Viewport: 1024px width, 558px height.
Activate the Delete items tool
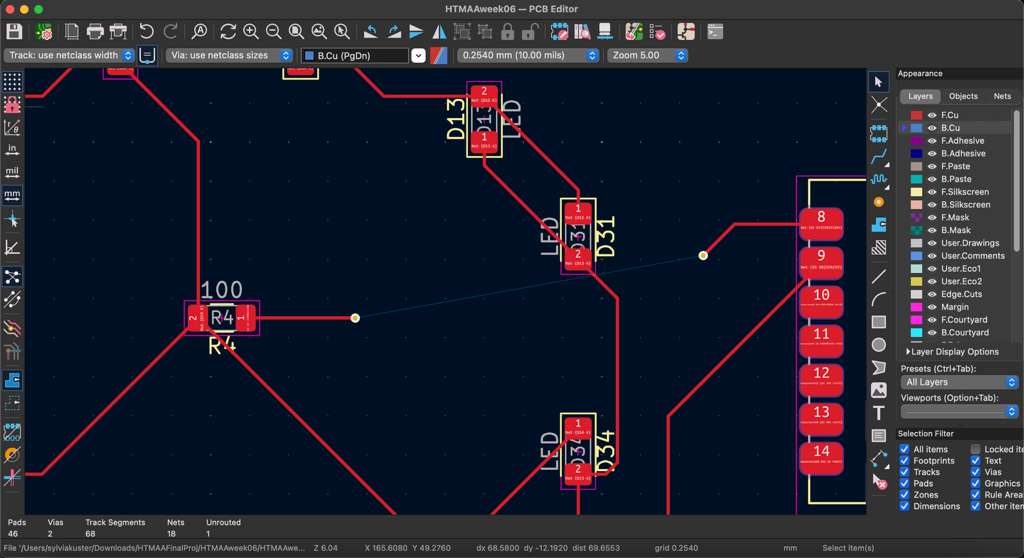pos(879,481)
